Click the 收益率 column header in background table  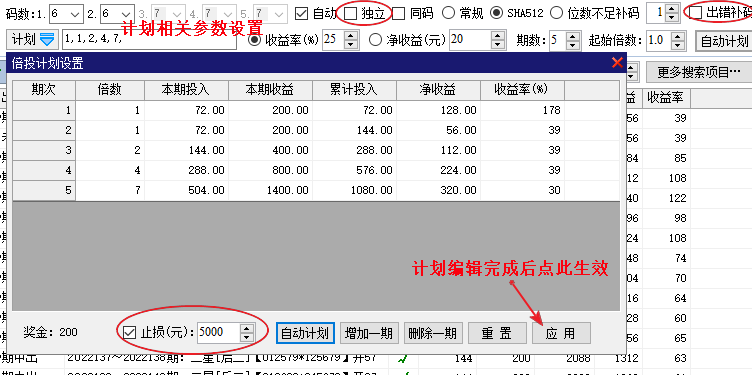666,98
